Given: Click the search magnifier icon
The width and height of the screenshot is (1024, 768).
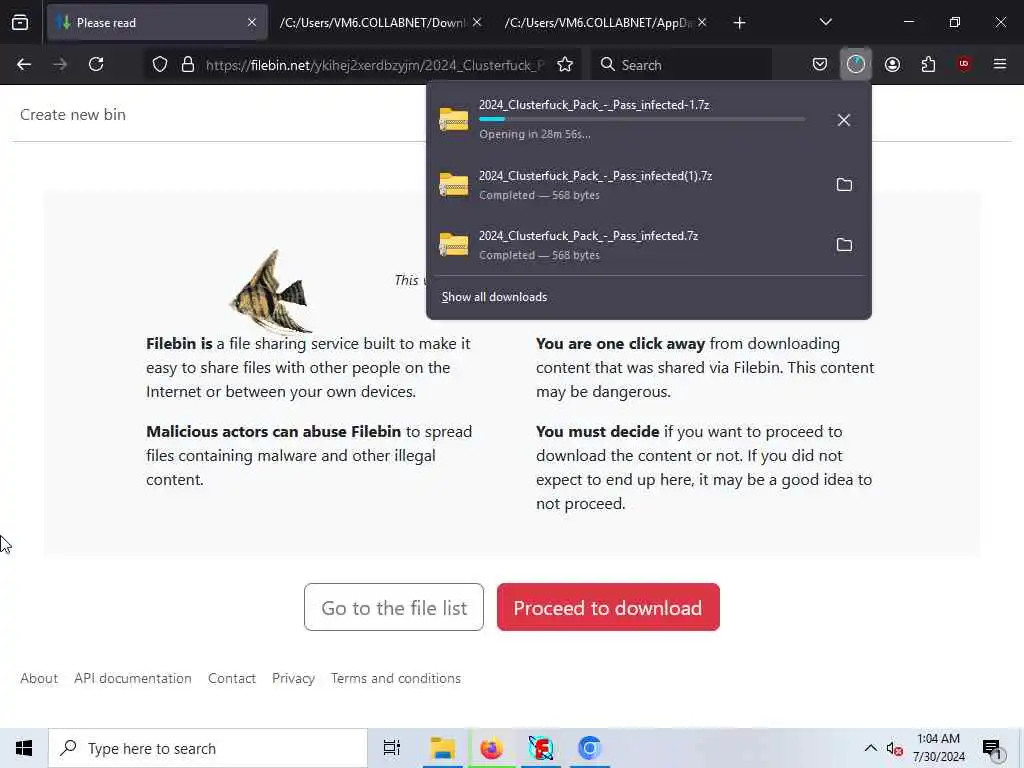Looking at the screenshot, I should [x=607, y=65].
